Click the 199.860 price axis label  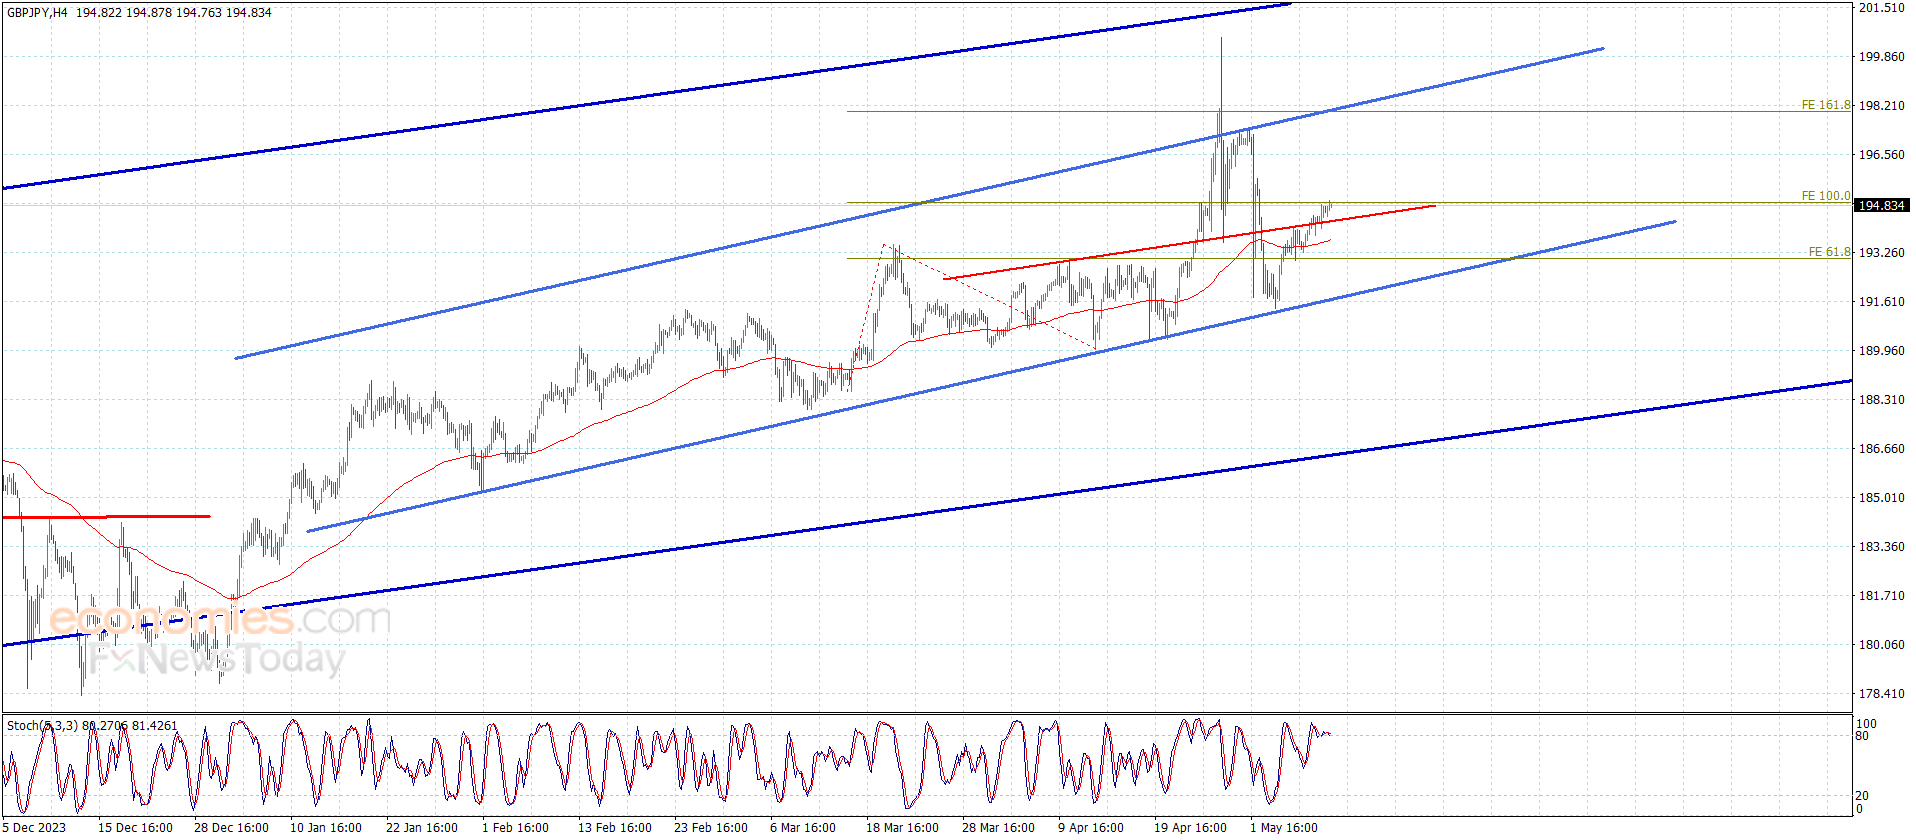[1881, 57]
